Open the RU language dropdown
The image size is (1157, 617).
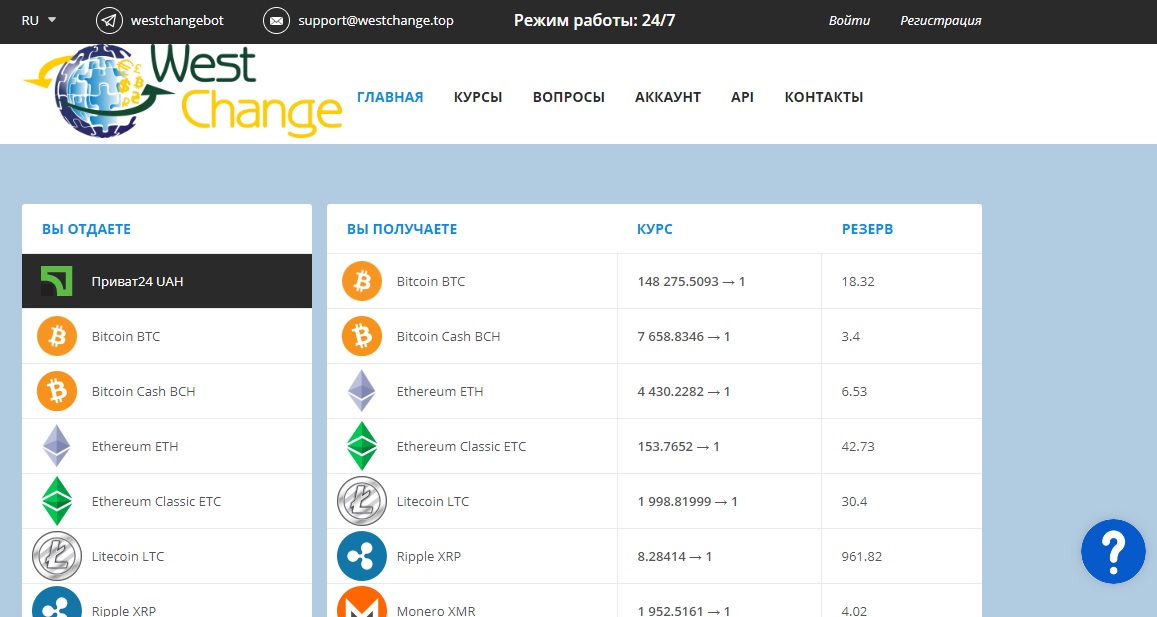pos(38,21)
